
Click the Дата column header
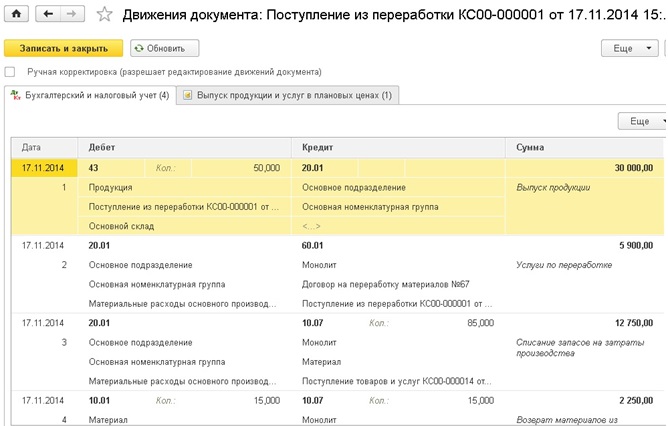pos(44,147)
